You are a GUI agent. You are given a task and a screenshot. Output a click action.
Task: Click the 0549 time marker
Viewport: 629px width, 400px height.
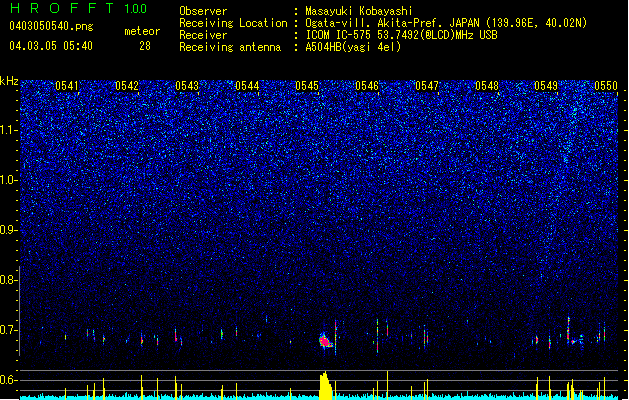tap(546, 86)
